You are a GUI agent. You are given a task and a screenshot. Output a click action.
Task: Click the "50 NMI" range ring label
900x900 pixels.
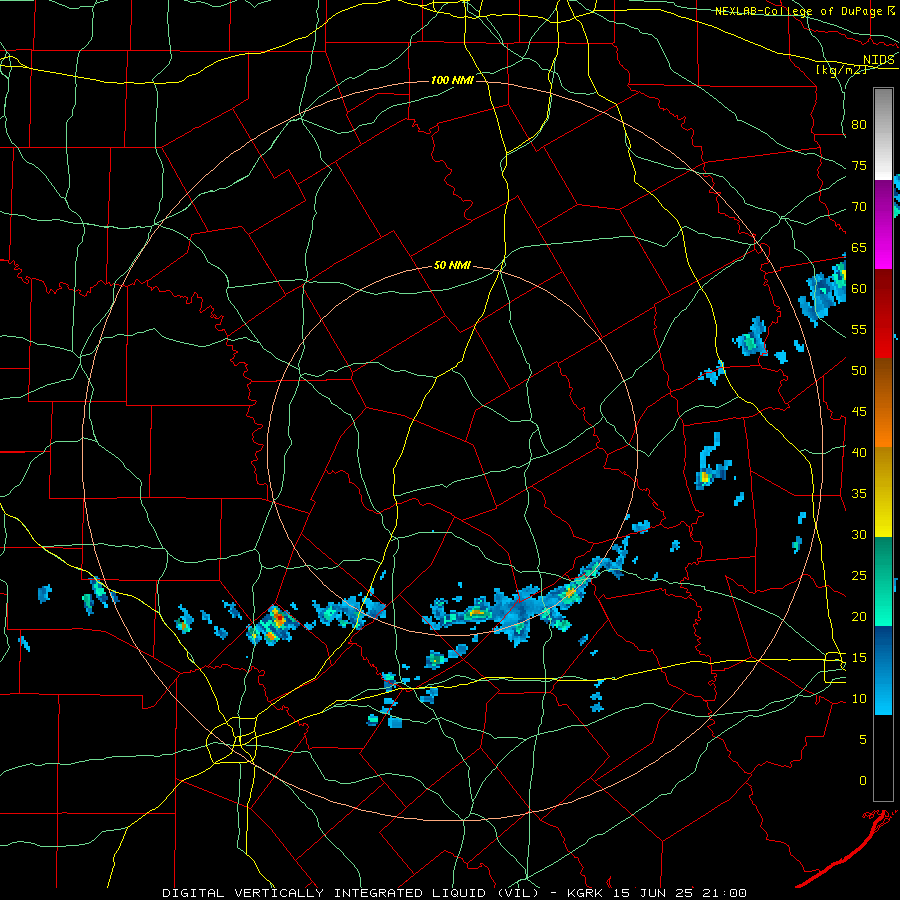452,265
